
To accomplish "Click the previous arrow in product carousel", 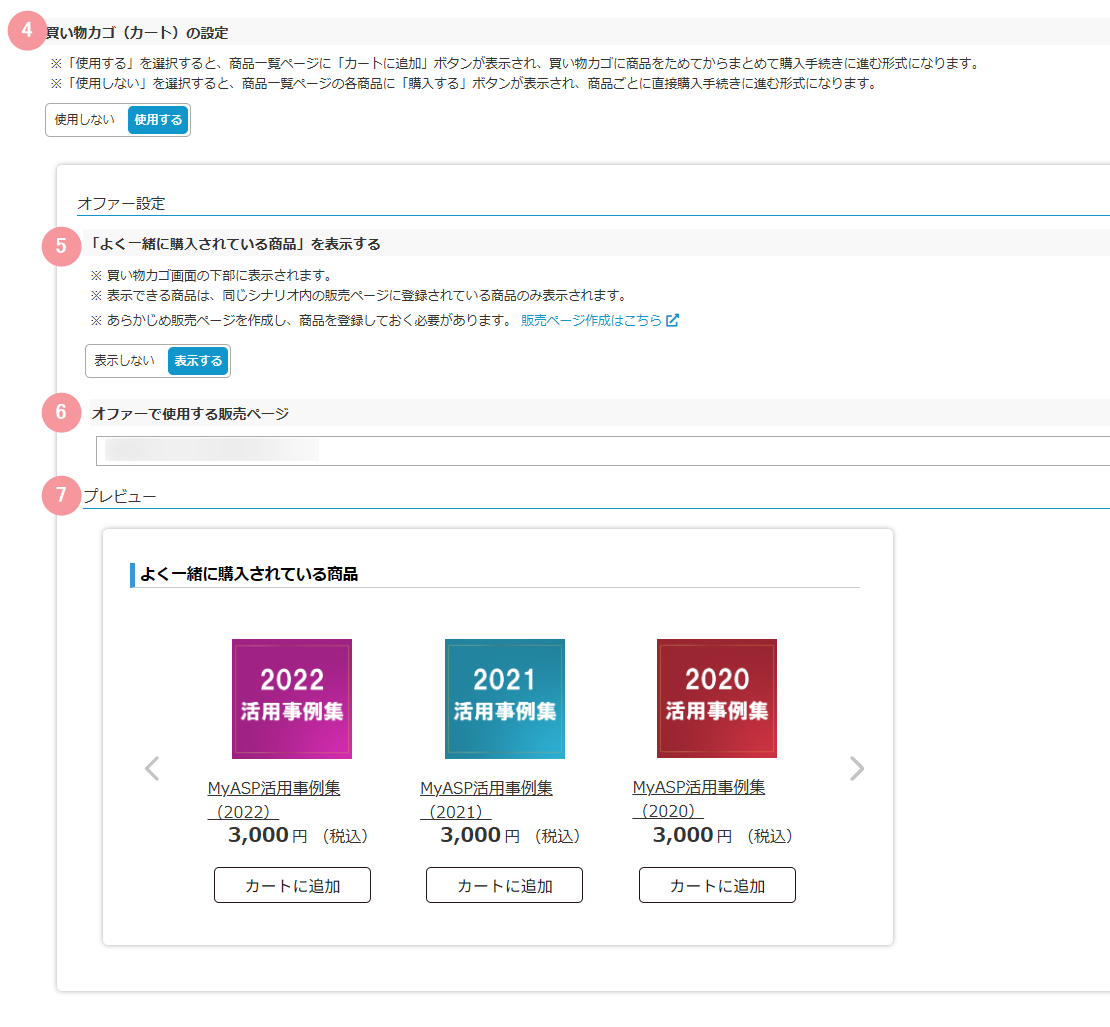I will click(152, 769).
